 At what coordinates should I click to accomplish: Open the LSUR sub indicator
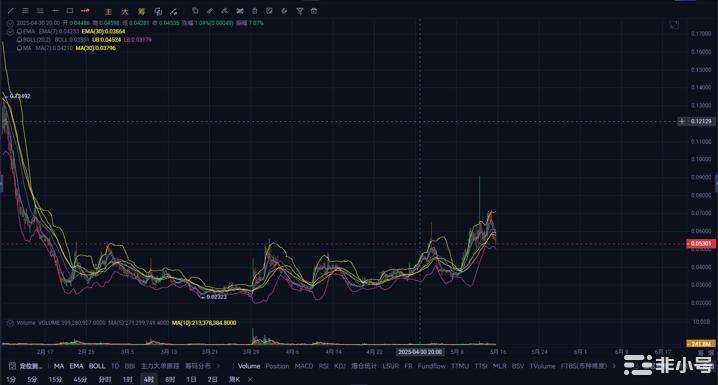coord(391,366)
